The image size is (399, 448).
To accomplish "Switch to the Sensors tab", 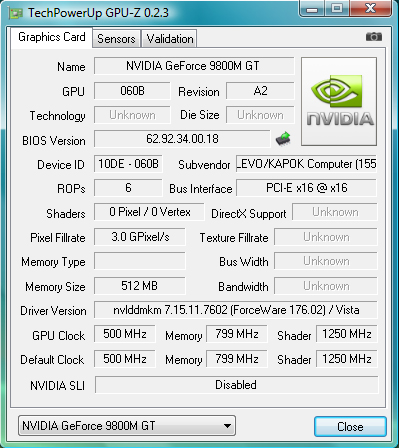I will click(116, 39).
